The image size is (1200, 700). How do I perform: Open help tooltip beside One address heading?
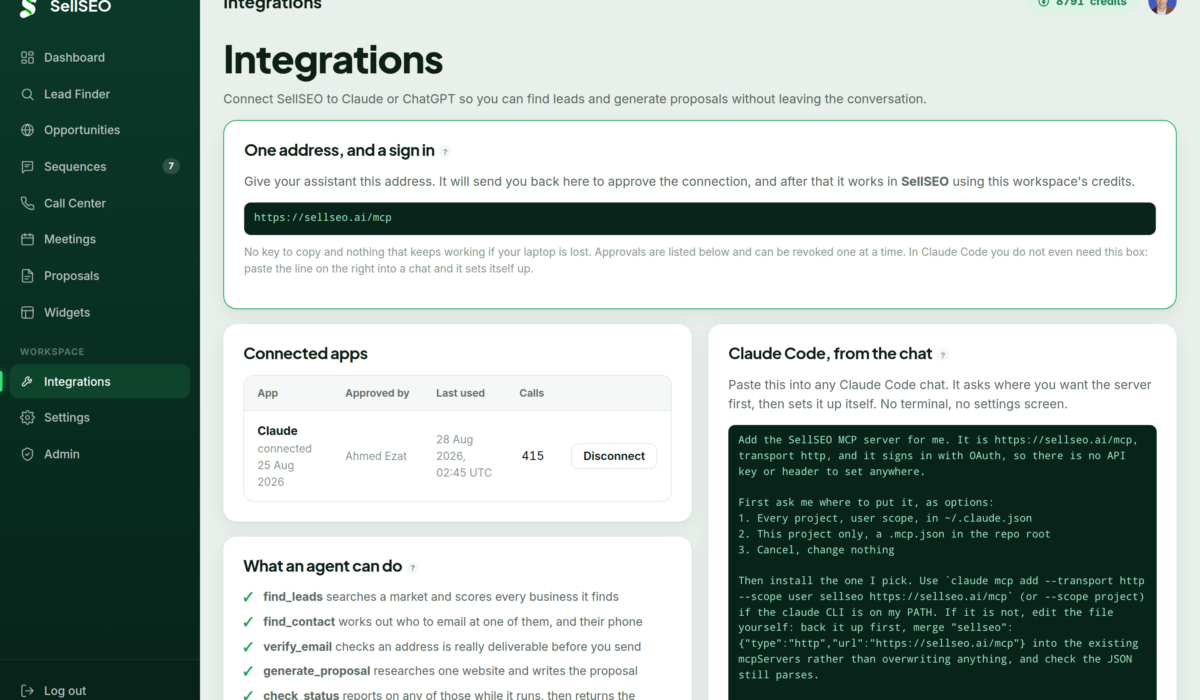tap(445, 152)
